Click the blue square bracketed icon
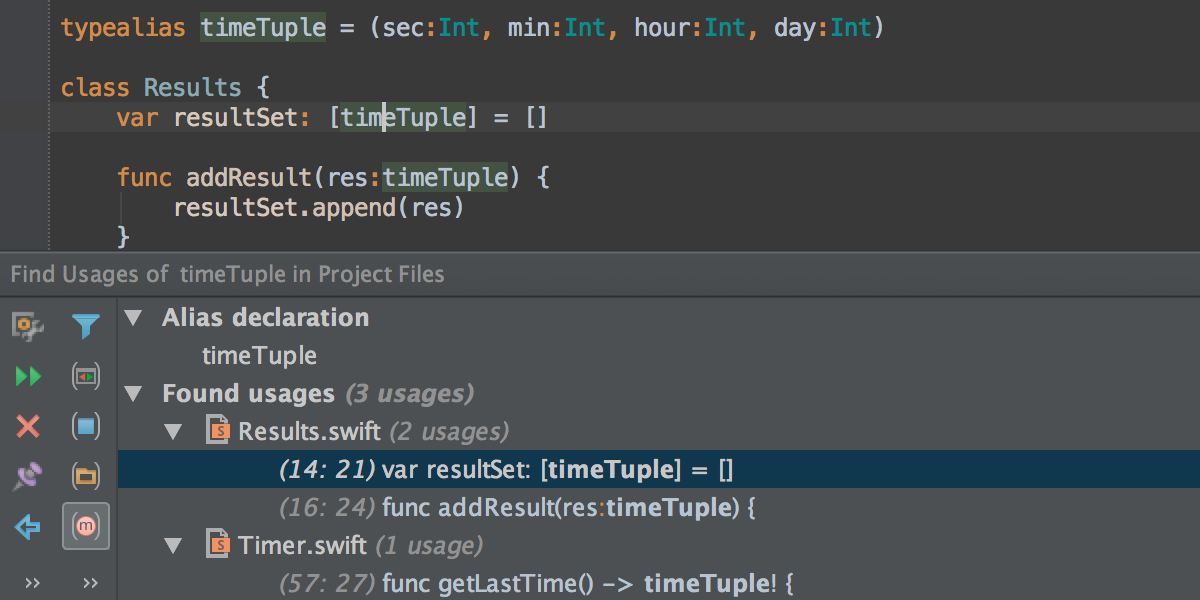Image resolution: width=1200 pixels, height=600 pixels. pos(86,425)
